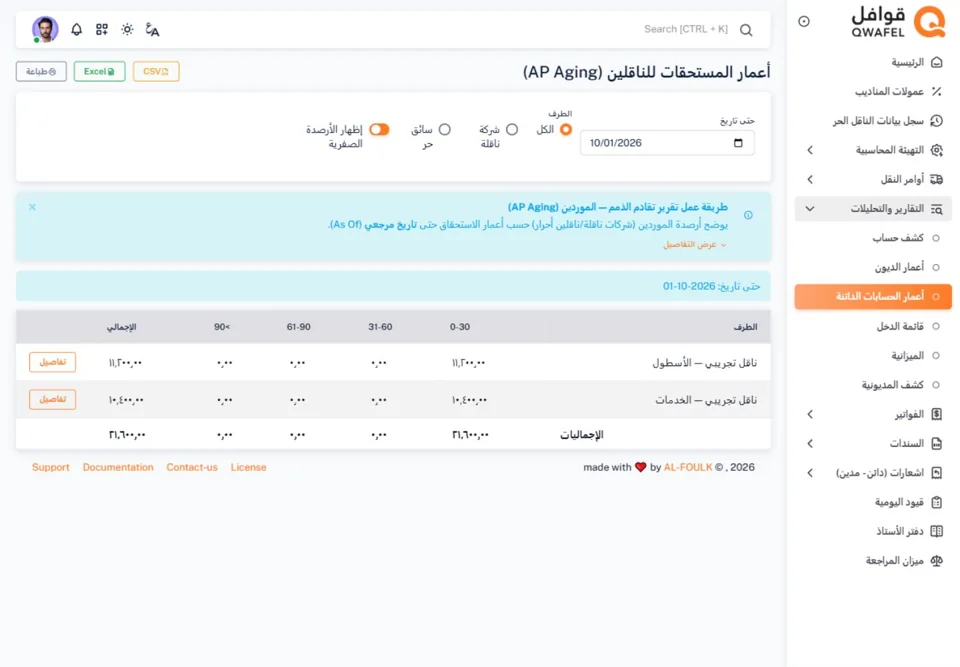
Task: Switch theme with the sun icon
Action: [x=127, y=29]
